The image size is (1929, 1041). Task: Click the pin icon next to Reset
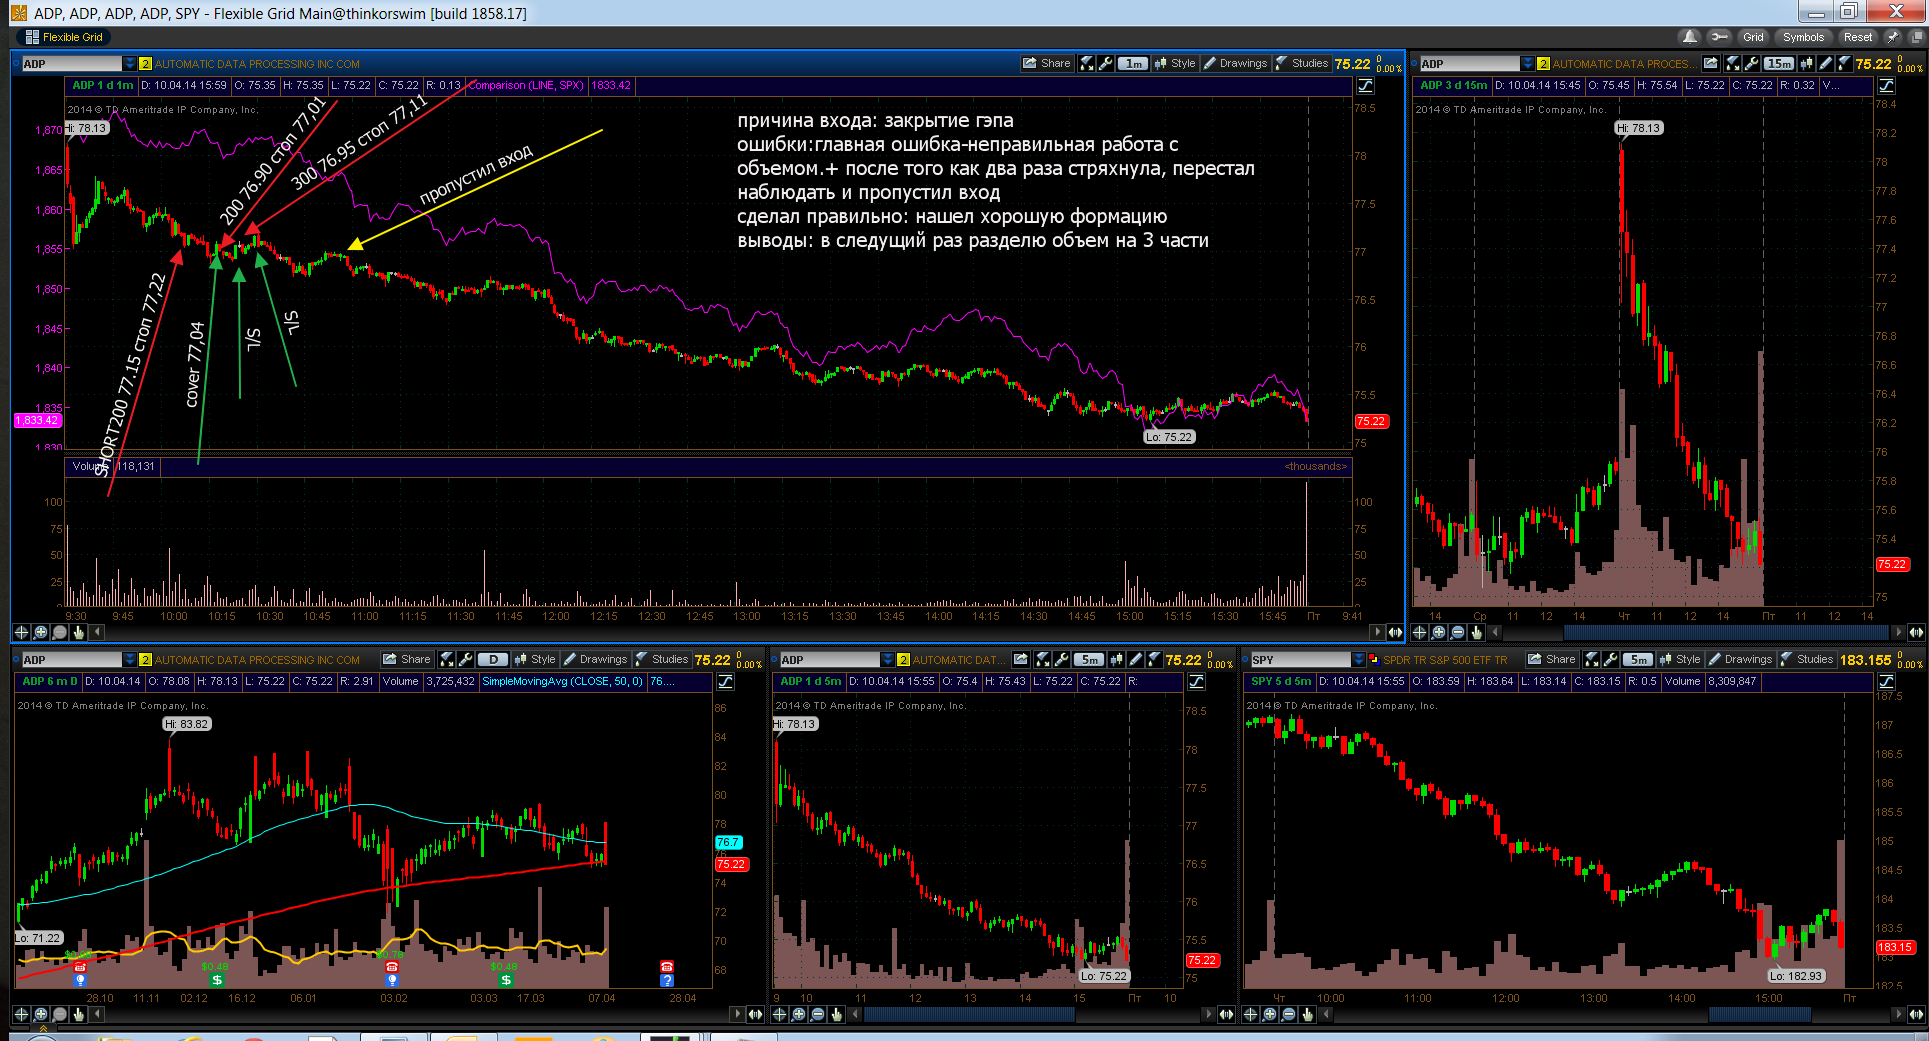(x=1892, y=37)
